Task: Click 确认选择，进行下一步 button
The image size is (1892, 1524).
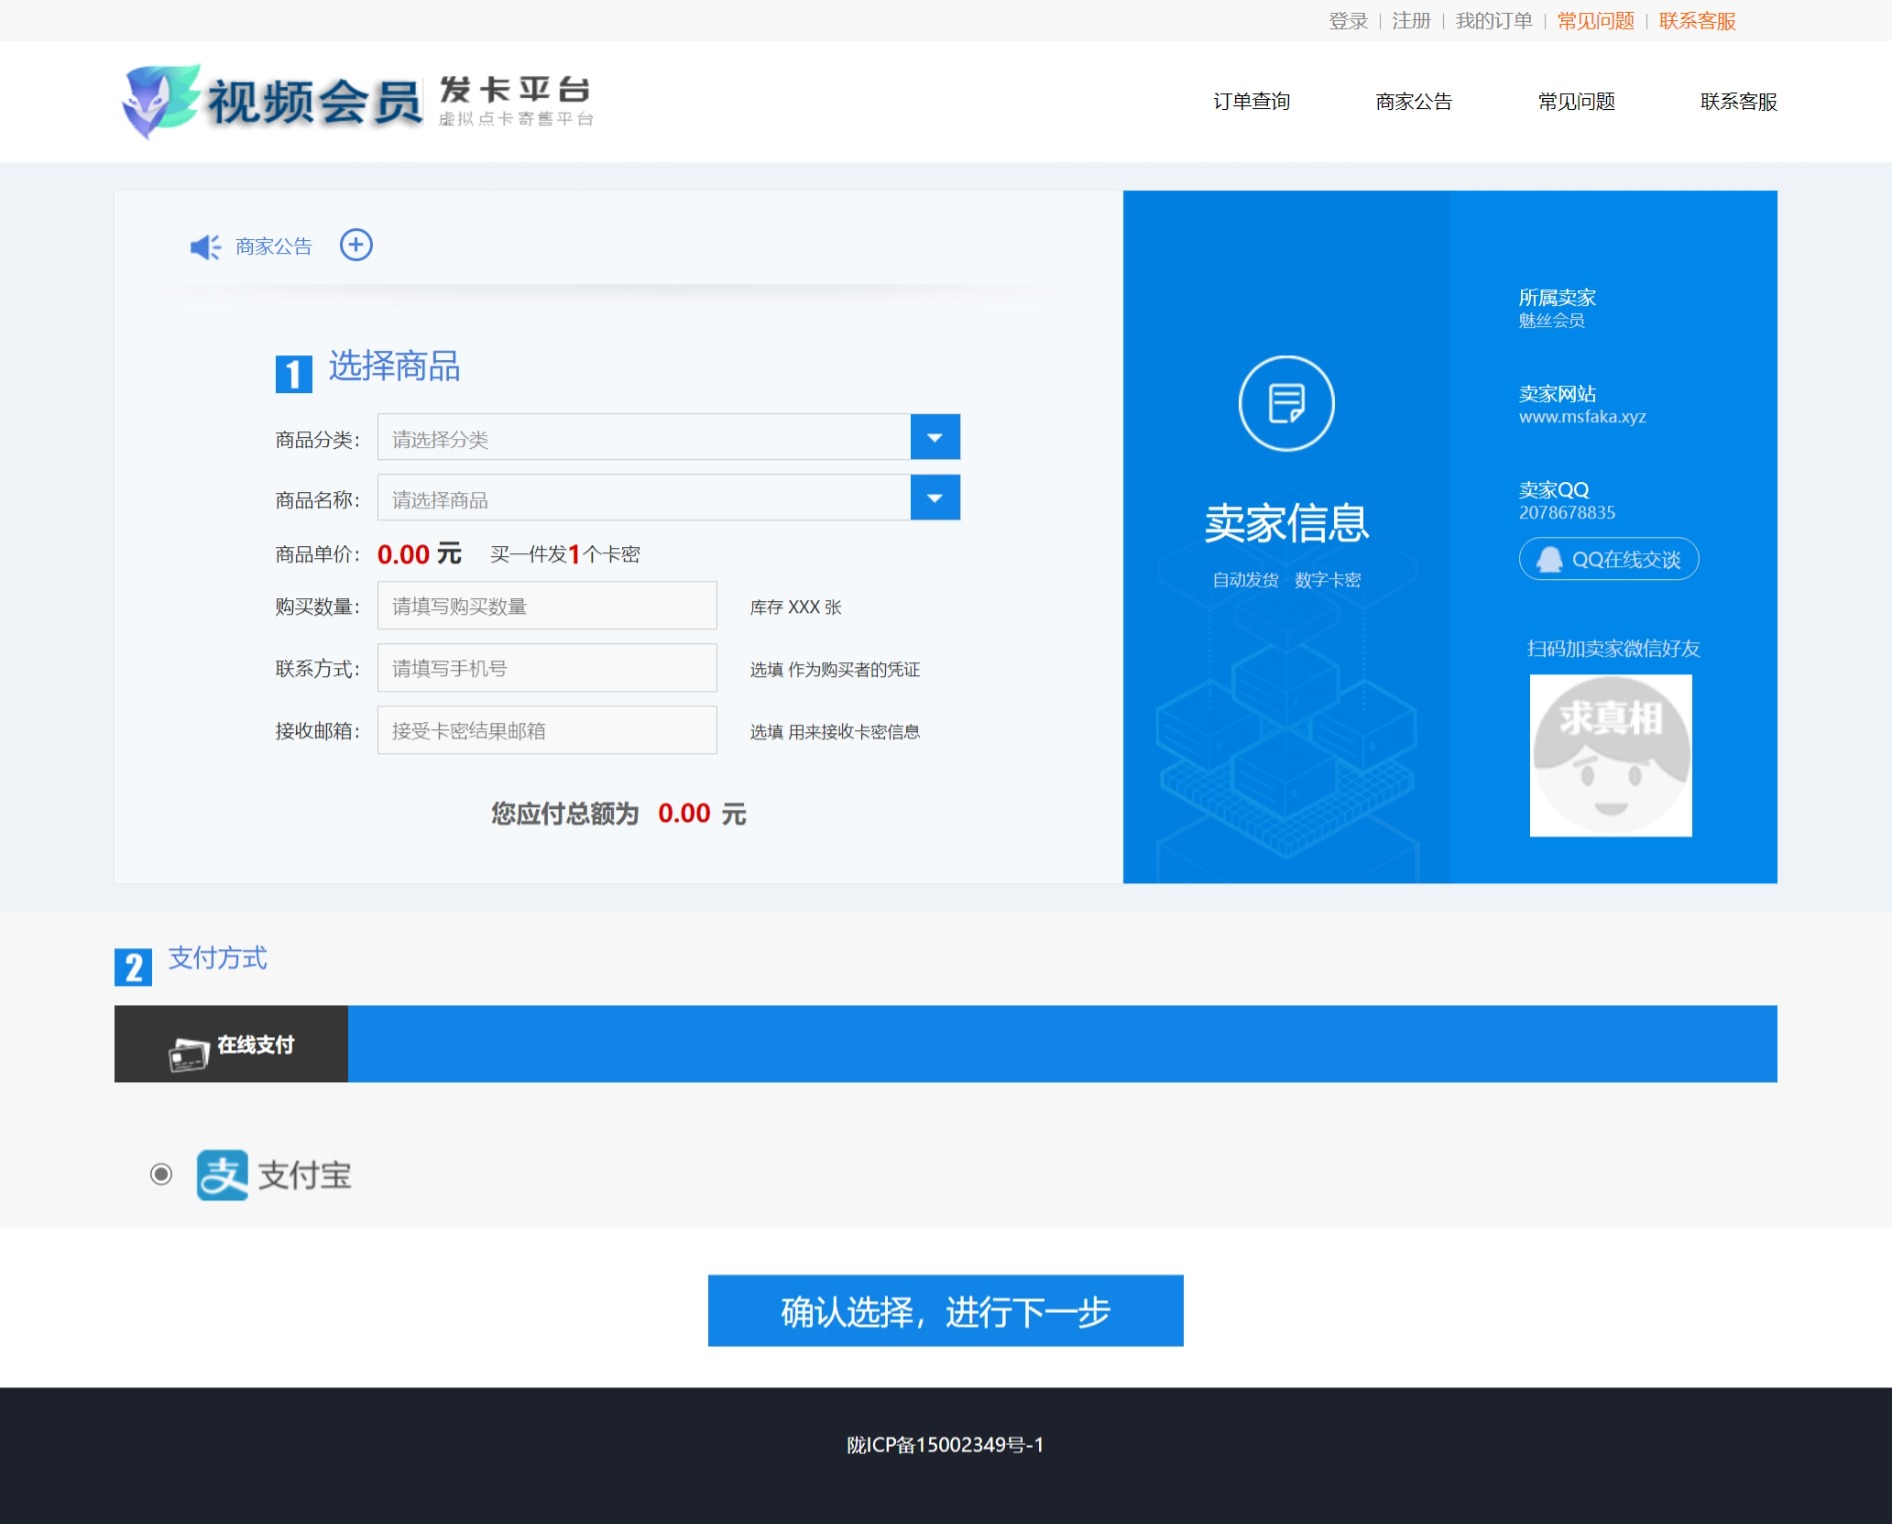Action: [945, 1311]
